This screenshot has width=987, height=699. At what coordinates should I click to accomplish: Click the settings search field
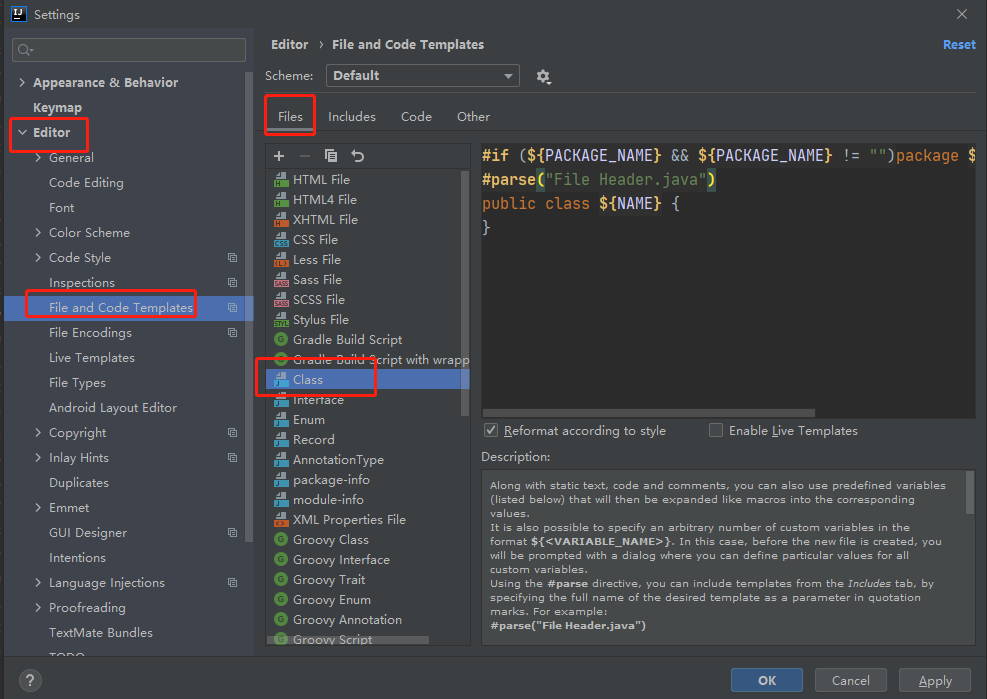click(130, 50)
